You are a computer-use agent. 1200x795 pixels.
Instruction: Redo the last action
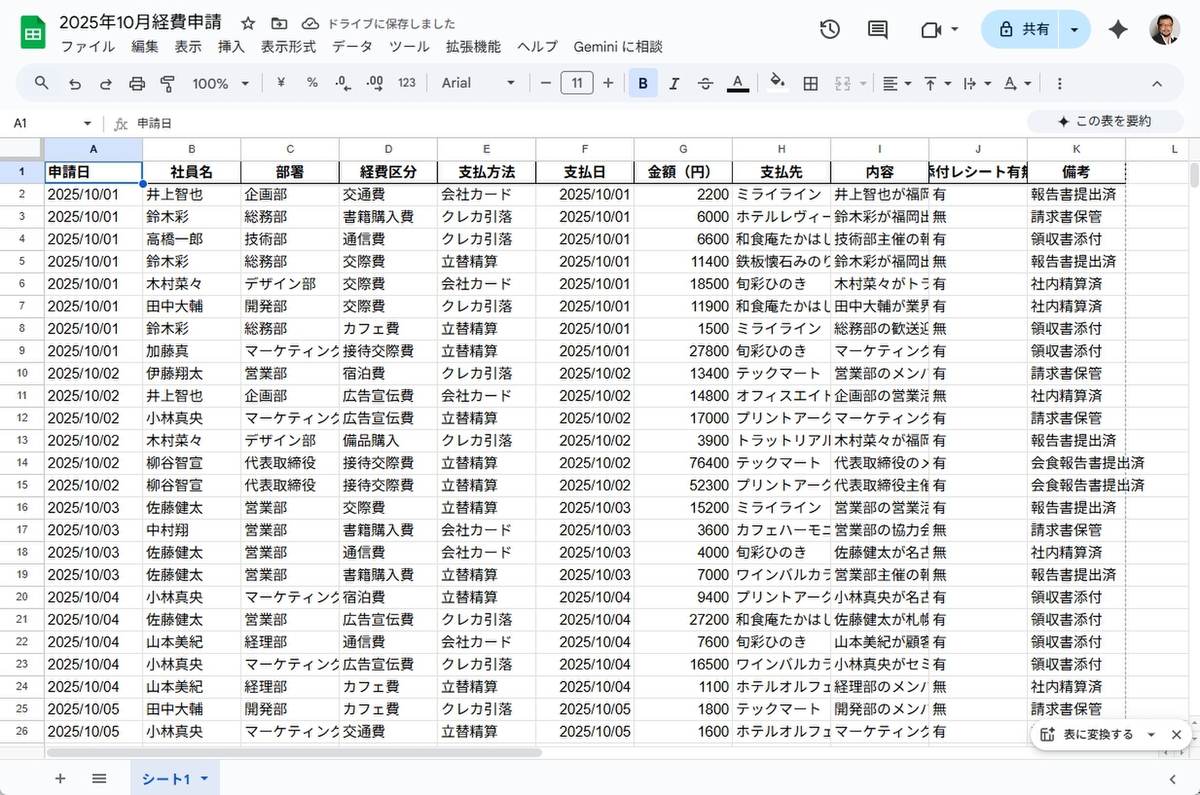click(x=106, y=83)
